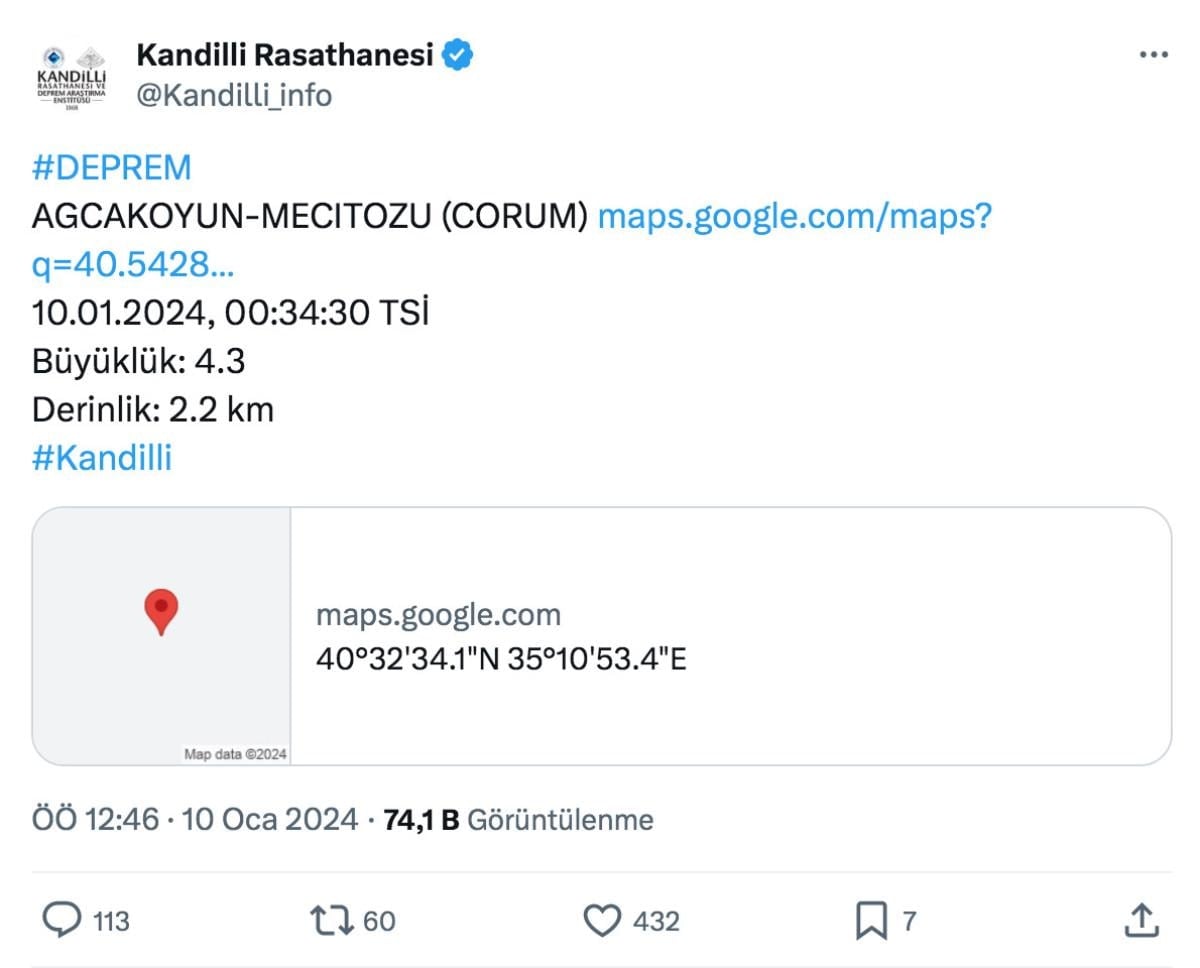
Task: Open the maps.google.com coordinates card
Action: tap(730, 636)
